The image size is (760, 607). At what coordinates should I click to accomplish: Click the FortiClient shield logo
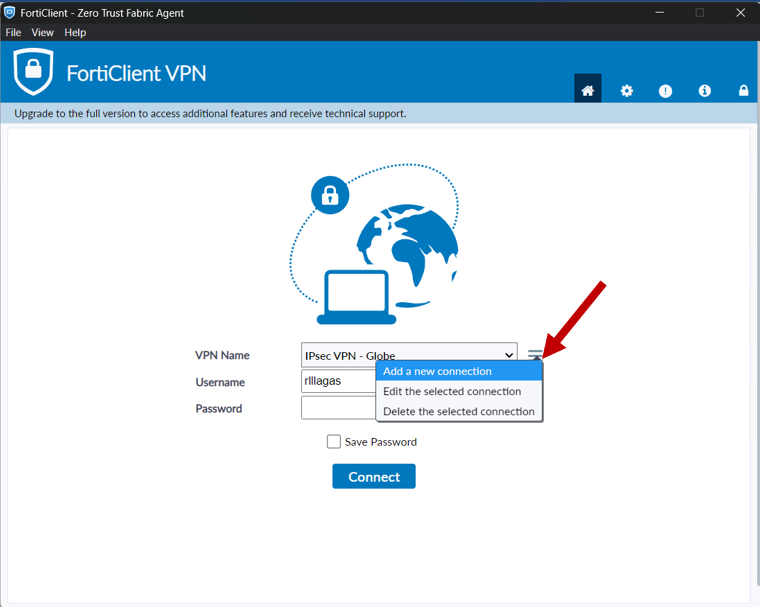click(33, 71)
